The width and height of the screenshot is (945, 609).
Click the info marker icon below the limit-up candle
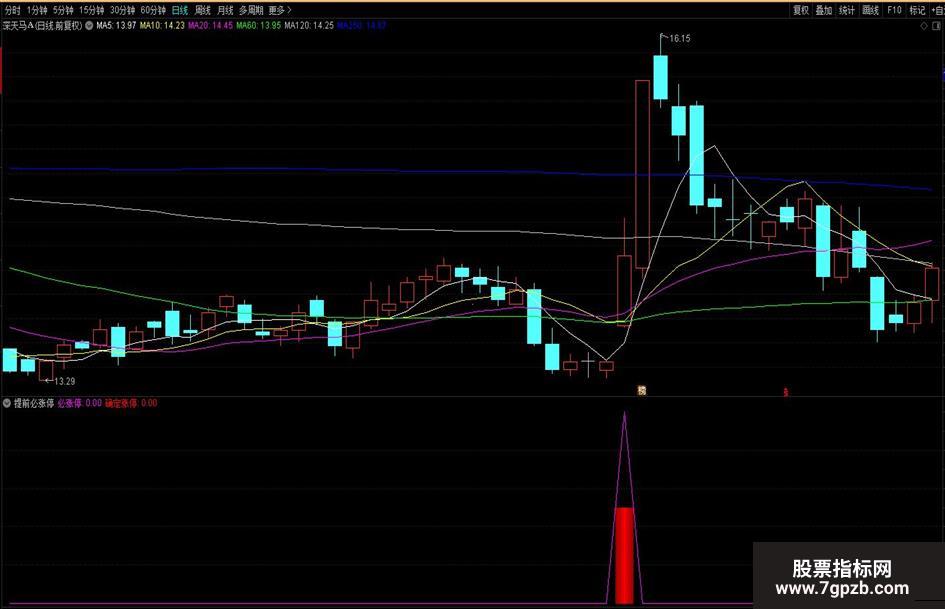642,391
